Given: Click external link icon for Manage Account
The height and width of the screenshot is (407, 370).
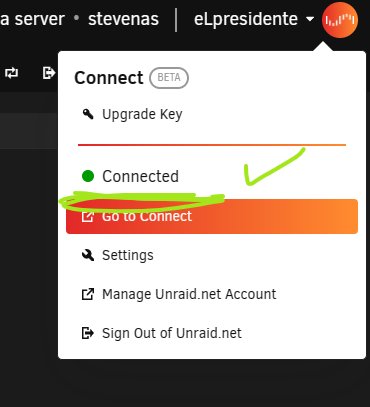Looking at the screenshot, I should 88,294.
